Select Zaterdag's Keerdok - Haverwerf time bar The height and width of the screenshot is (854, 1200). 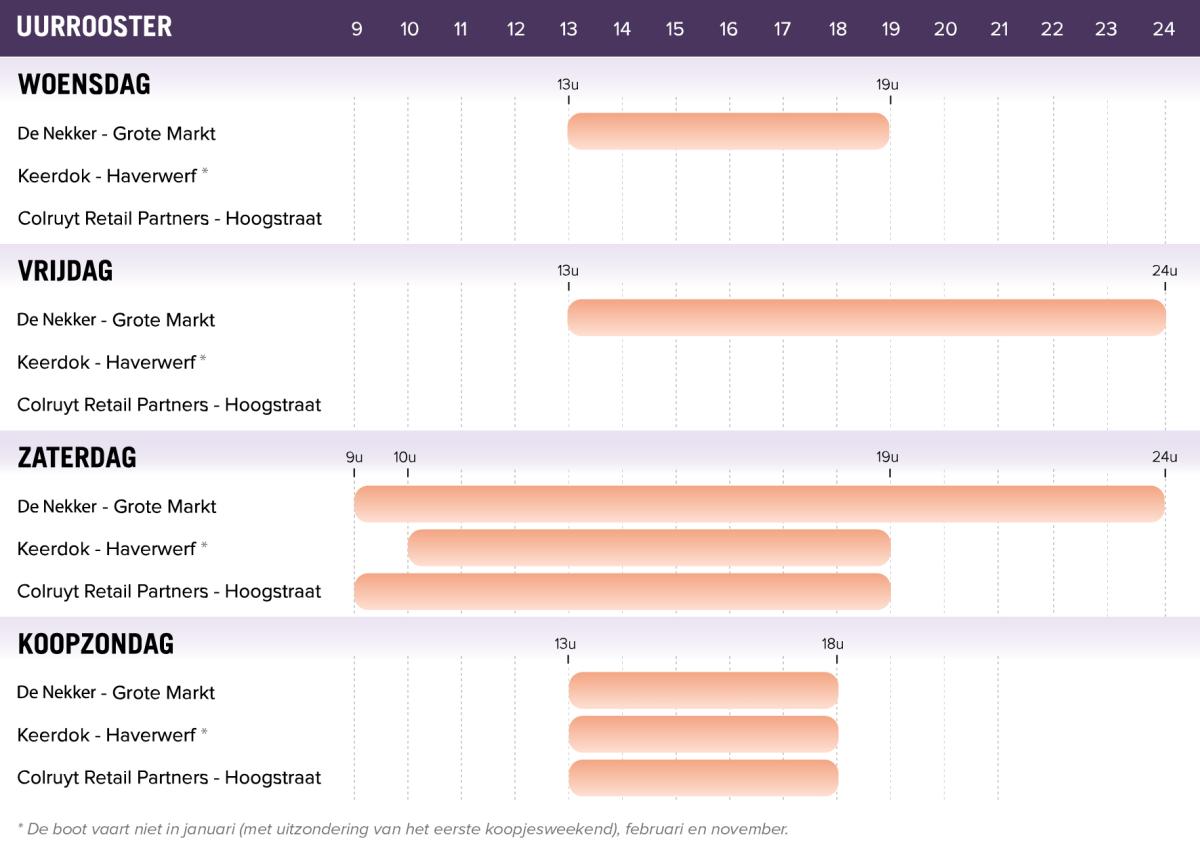tap(649, 548)
